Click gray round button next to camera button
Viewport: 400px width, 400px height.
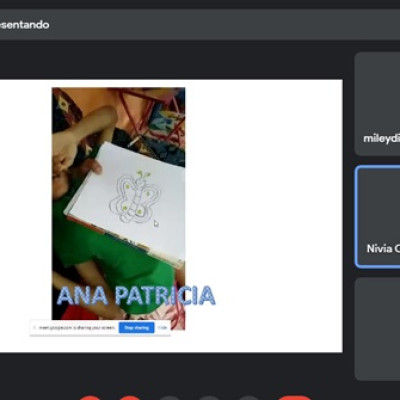point(170,397)
